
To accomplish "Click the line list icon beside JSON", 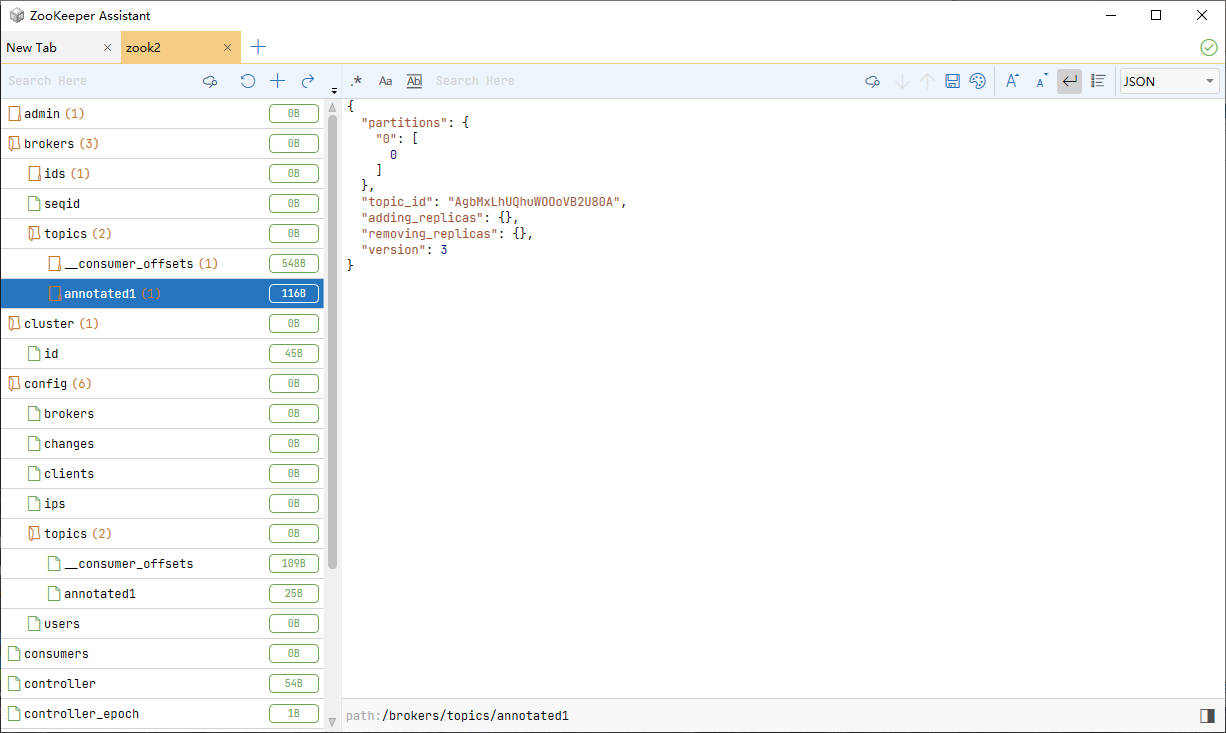I will 1098,81.
